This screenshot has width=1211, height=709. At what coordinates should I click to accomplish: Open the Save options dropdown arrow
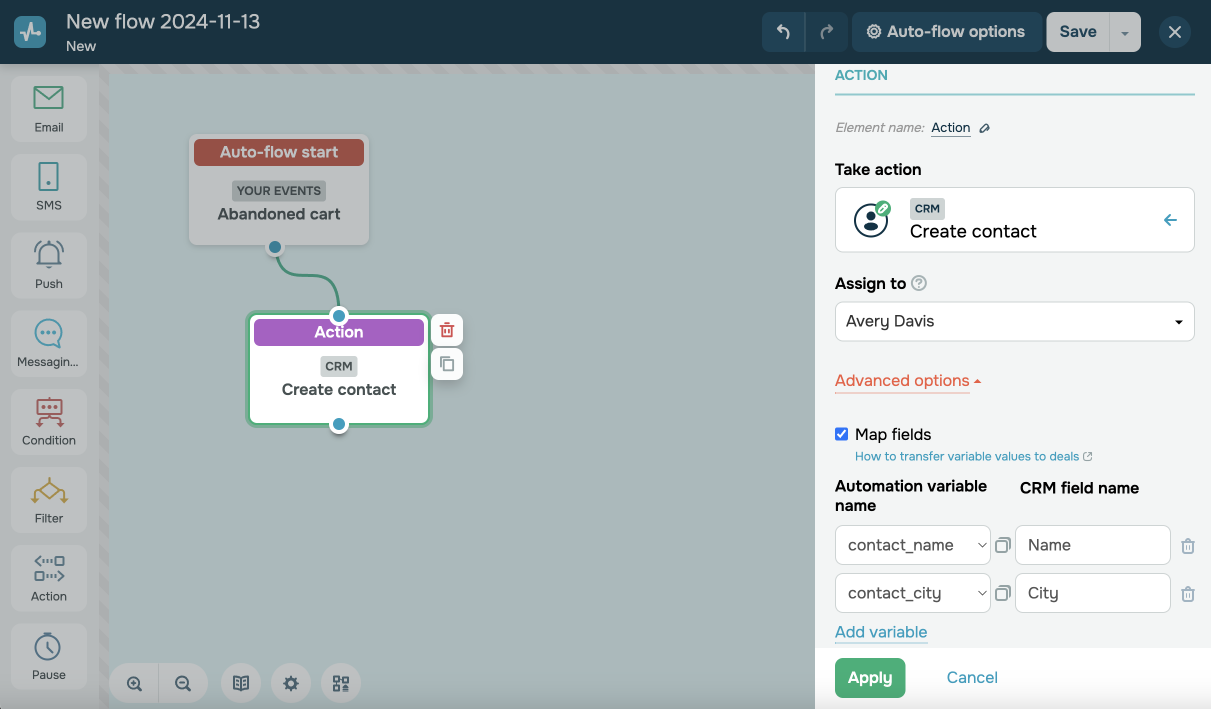[x=1124, y=32]
